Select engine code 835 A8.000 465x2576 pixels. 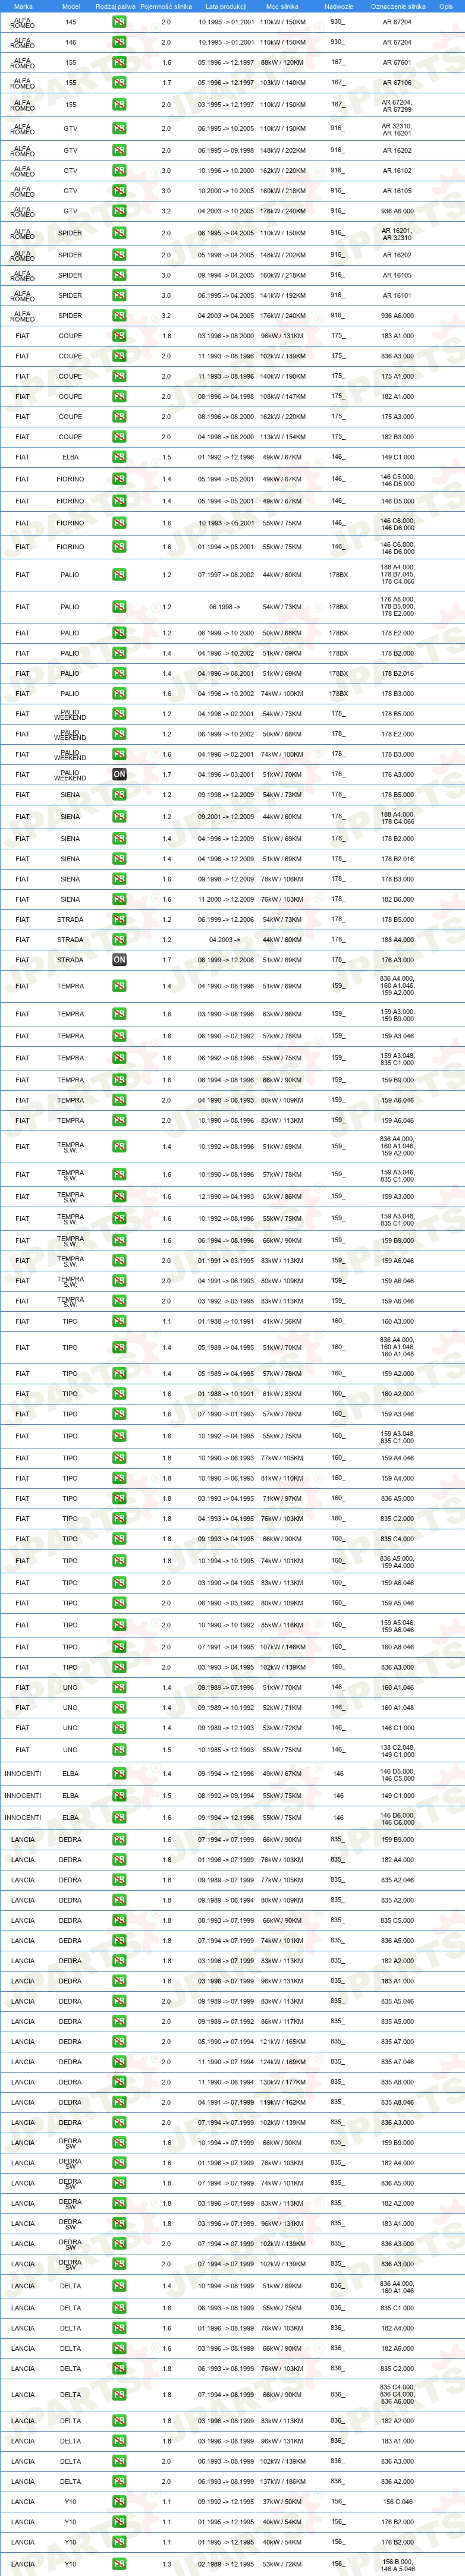397,2082
